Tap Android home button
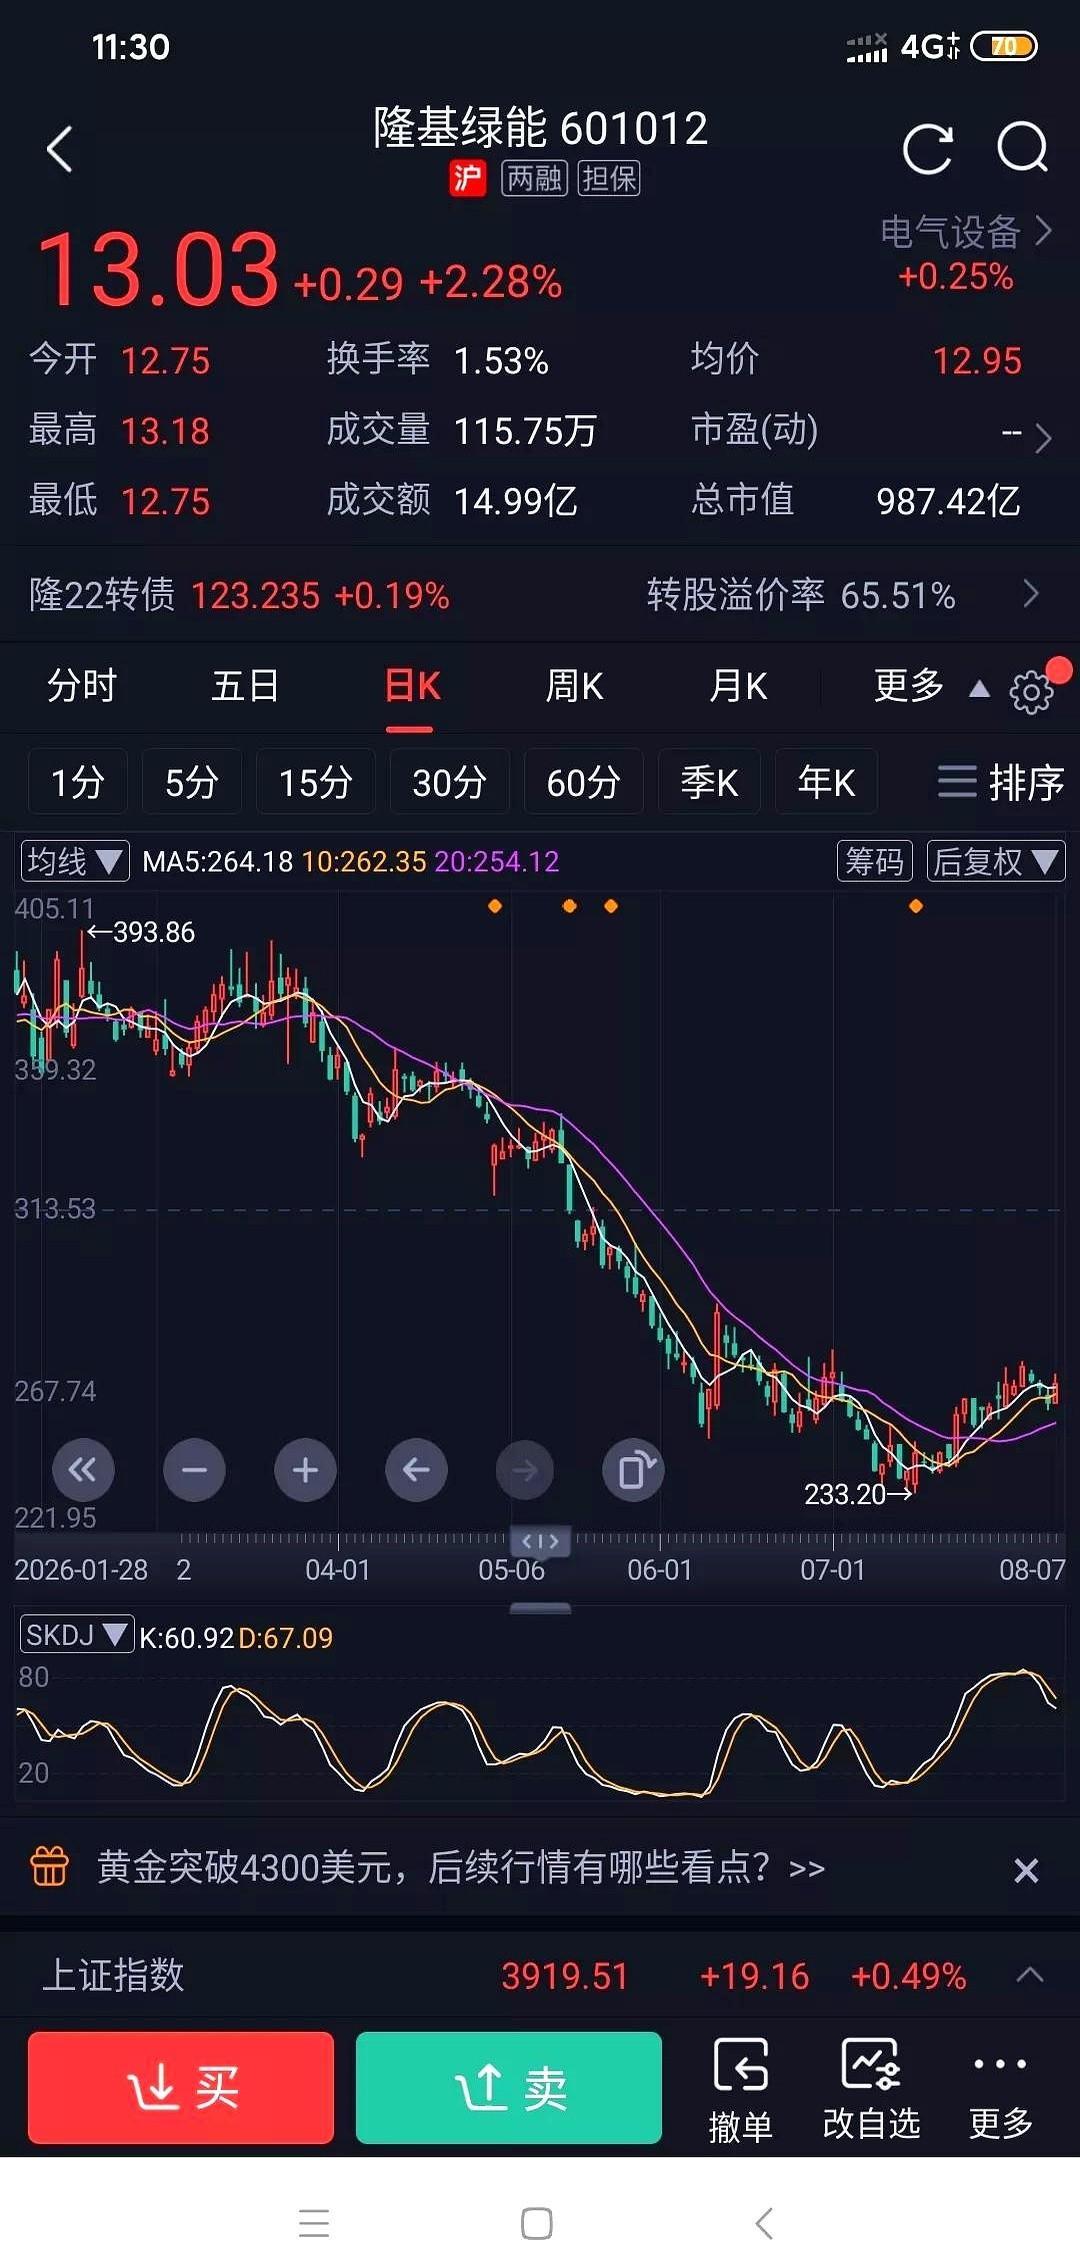This screenshot has width=1080, height=2244. tap(537, 2223)
